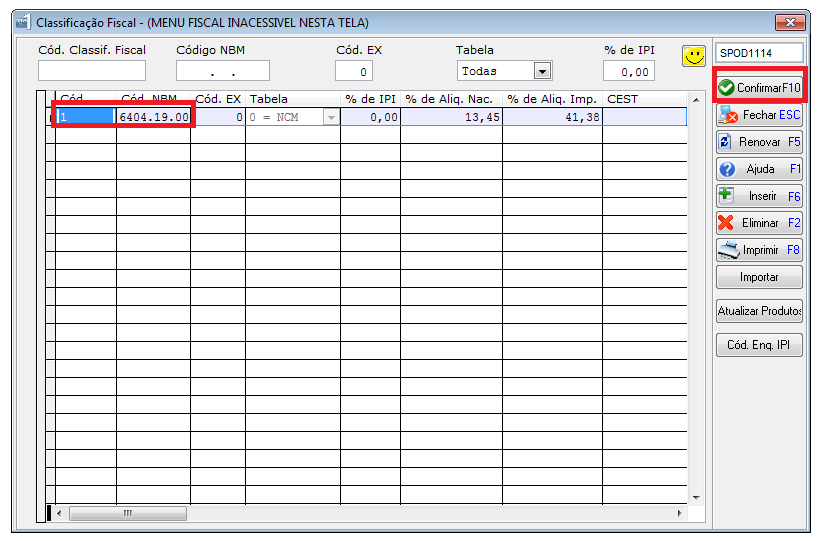Click the green checkmark Confirmar F10 button
The height and width of the screenshot is (541, 818).
tap(759, 88)
